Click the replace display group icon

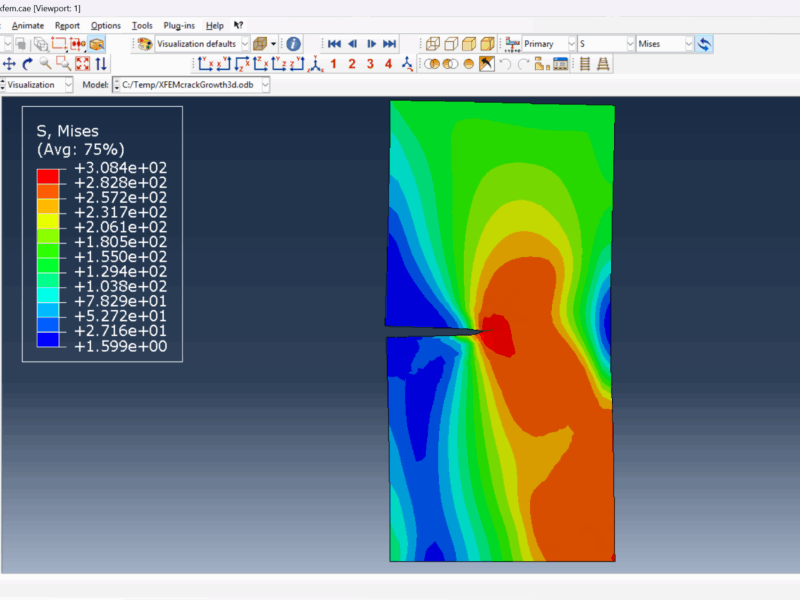point(432,64)
